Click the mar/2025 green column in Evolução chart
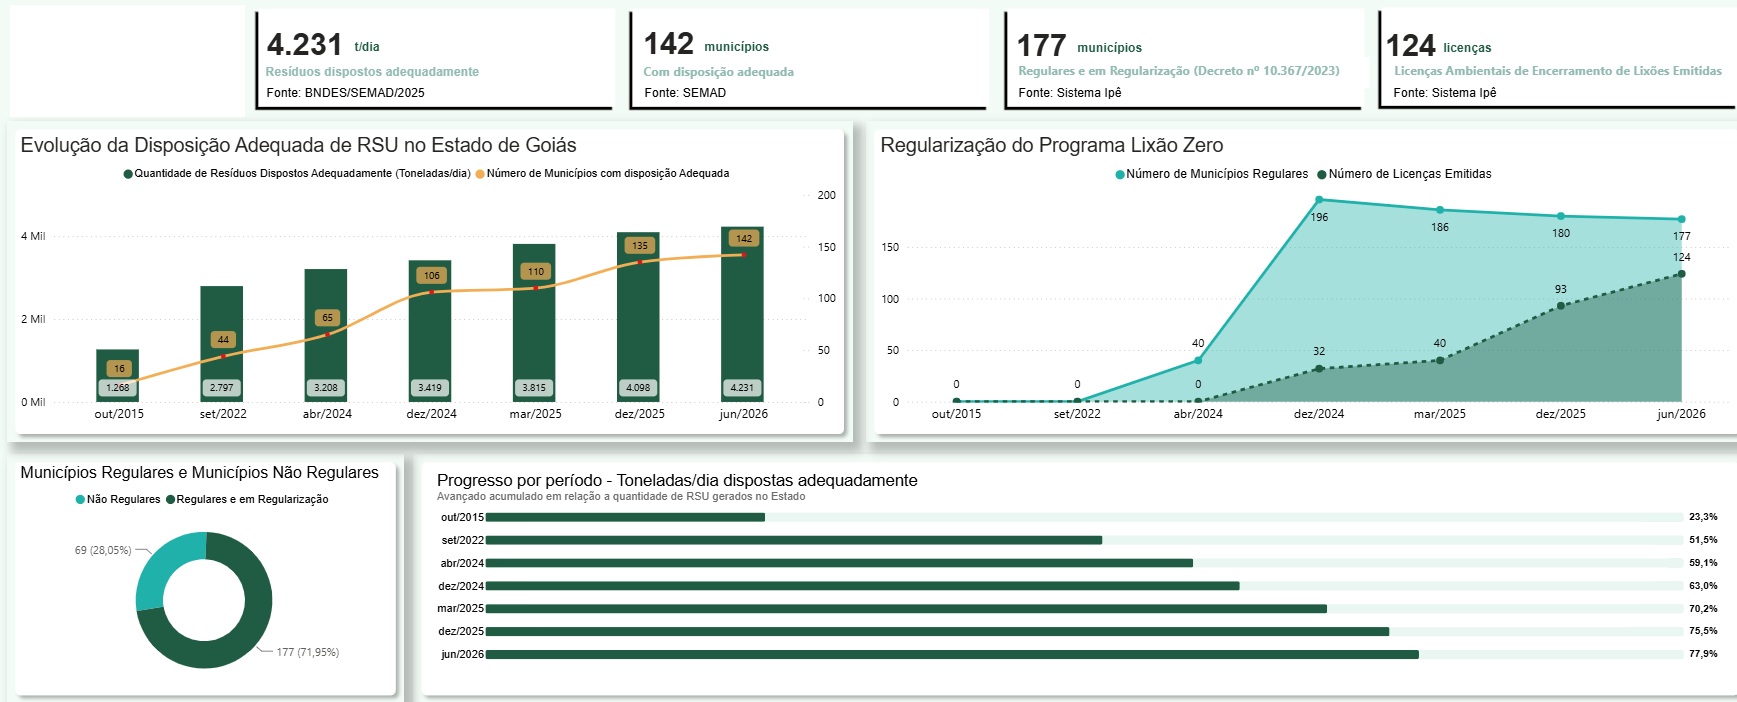The height and width of the screenshot is (702, 1737). 534,323
